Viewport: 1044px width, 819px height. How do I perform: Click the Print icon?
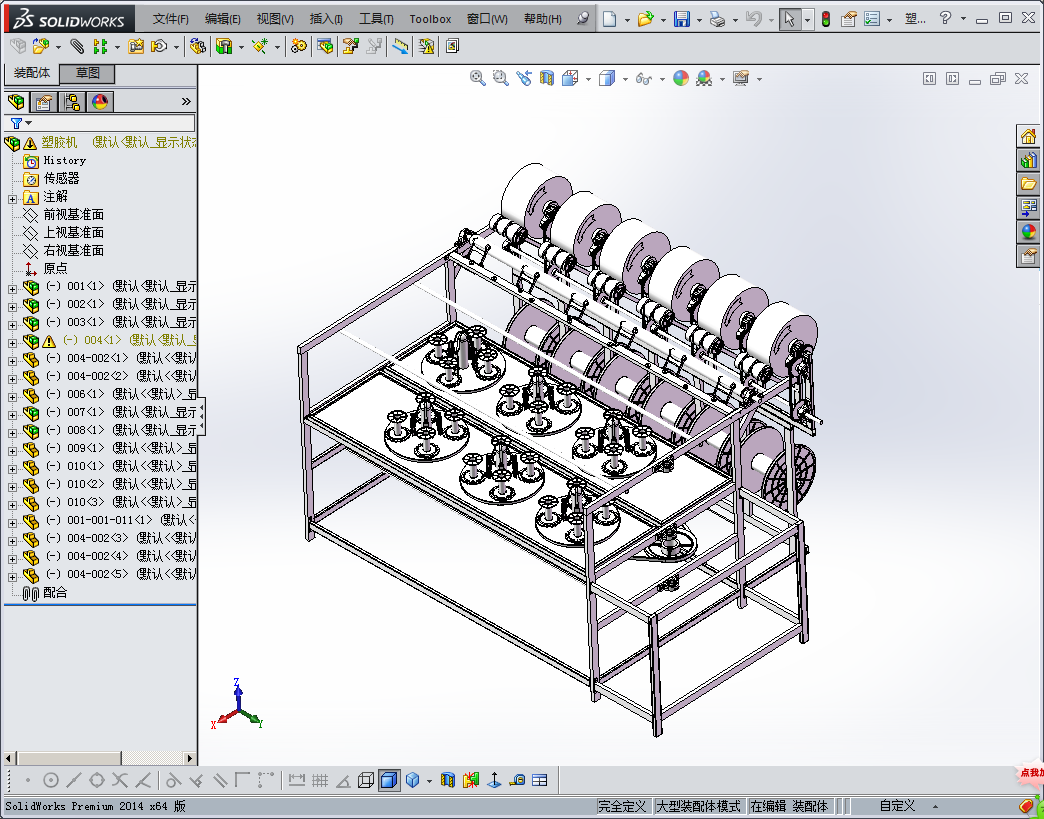click(x=717, y=19)
